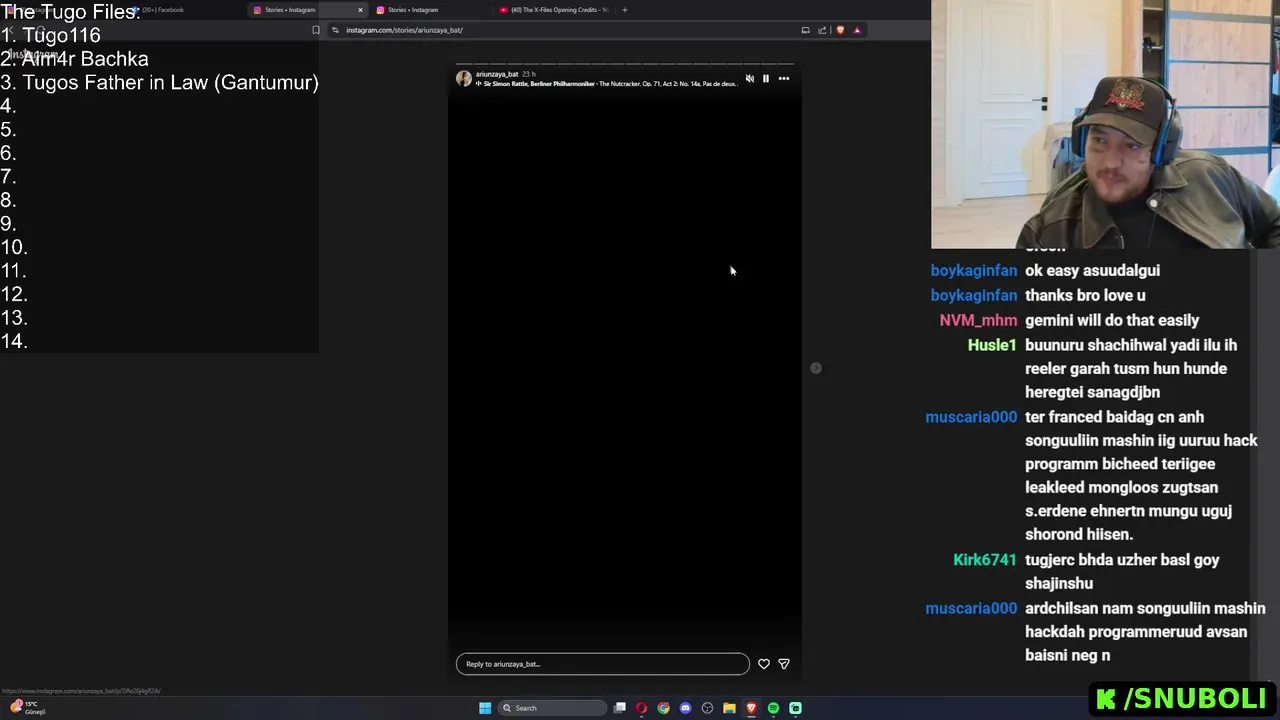Open Spotify from the taskbar
The height and width of the screenshot is (720, 1280).
773,708
